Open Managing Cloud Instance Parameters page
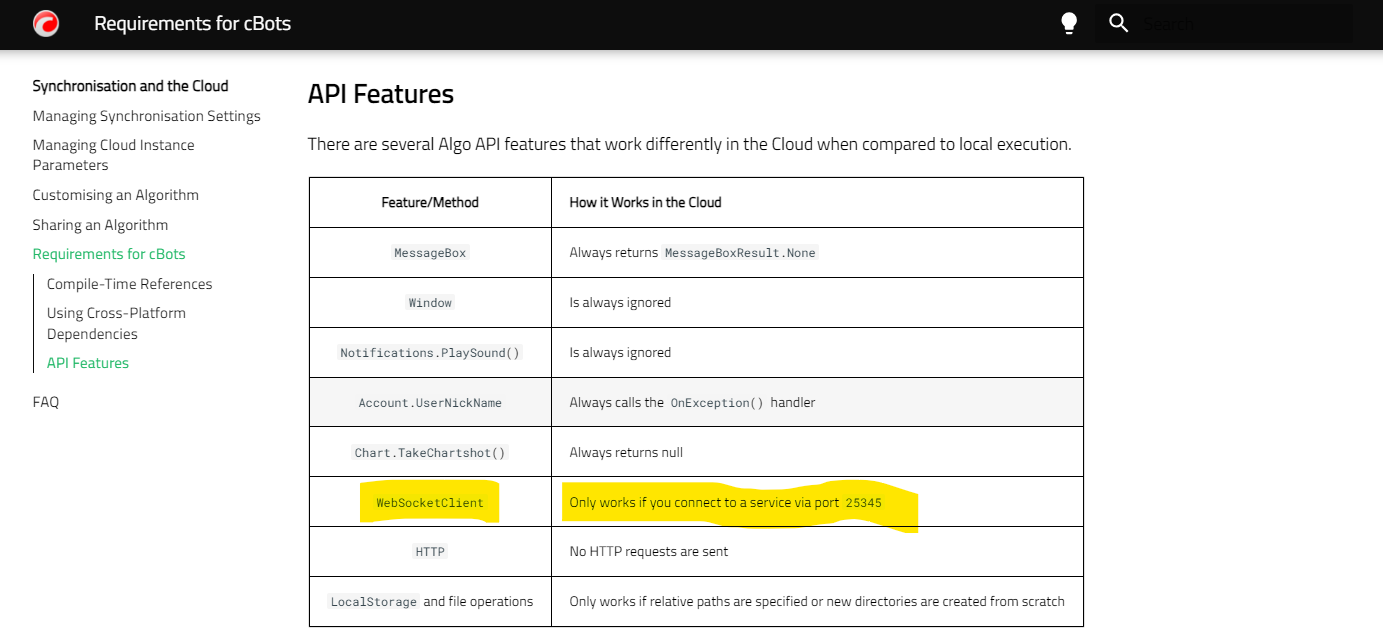 pos(113,155)
